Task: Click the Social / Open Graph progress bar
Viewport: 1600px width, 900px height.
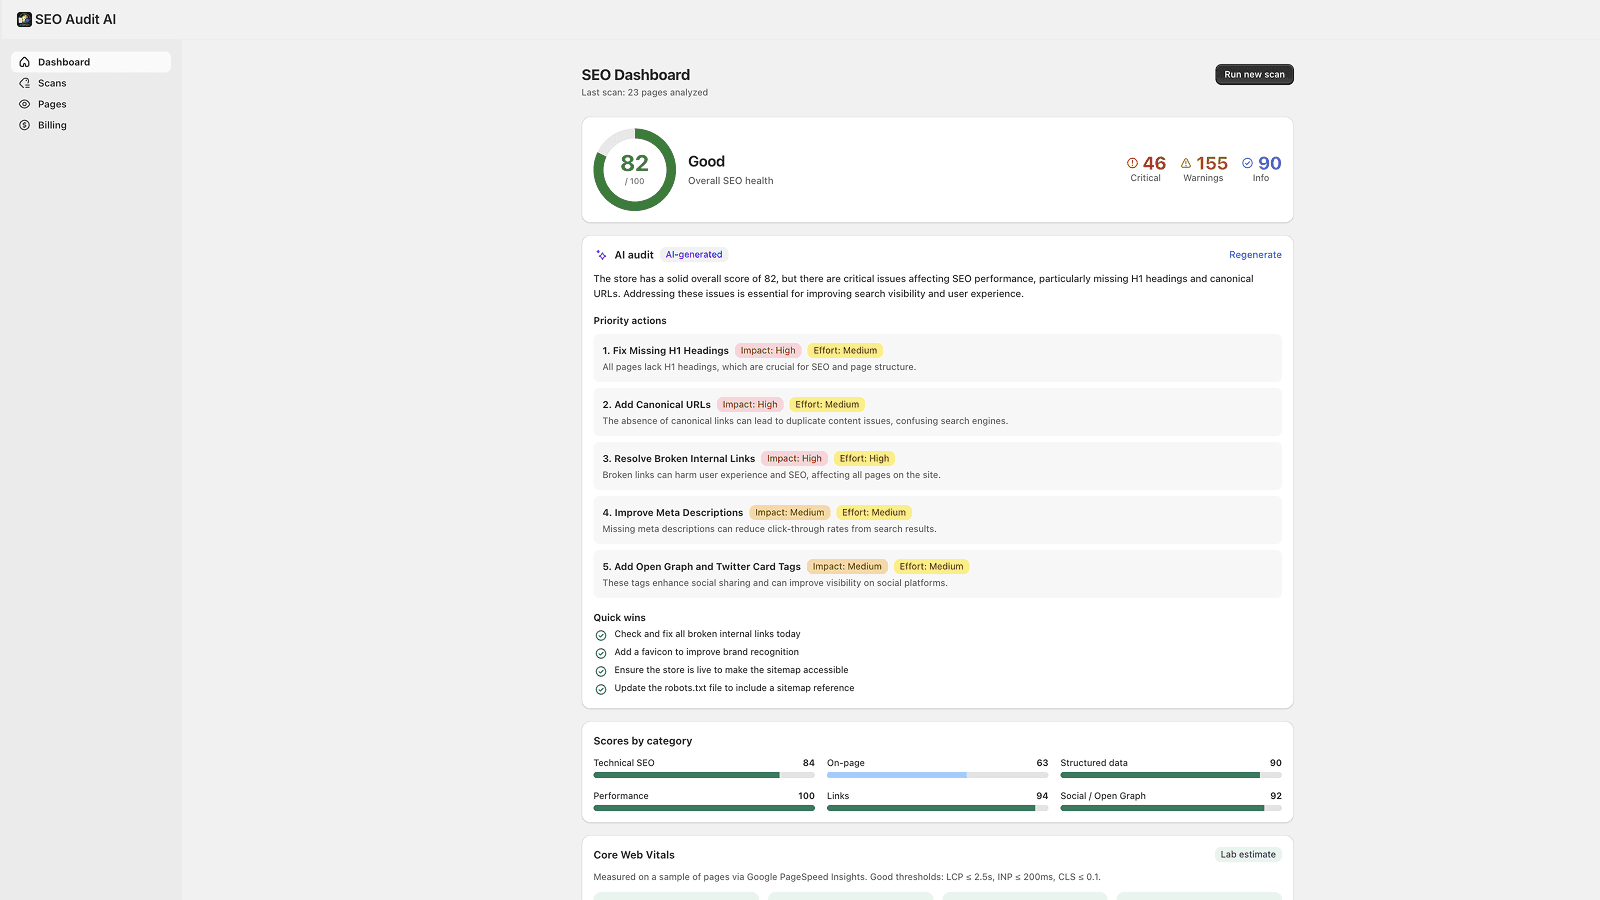Action: (1171, 808)
